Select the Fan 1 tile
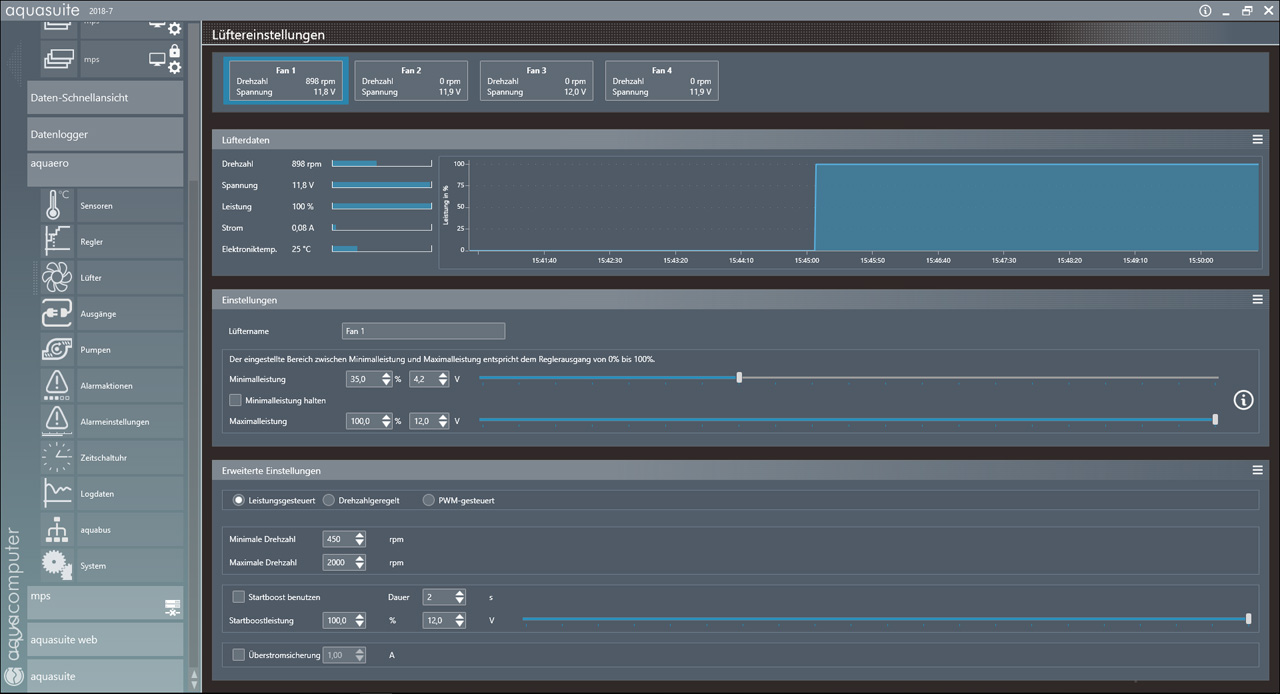The image size is (1280, 694). [x=286, y=81]
